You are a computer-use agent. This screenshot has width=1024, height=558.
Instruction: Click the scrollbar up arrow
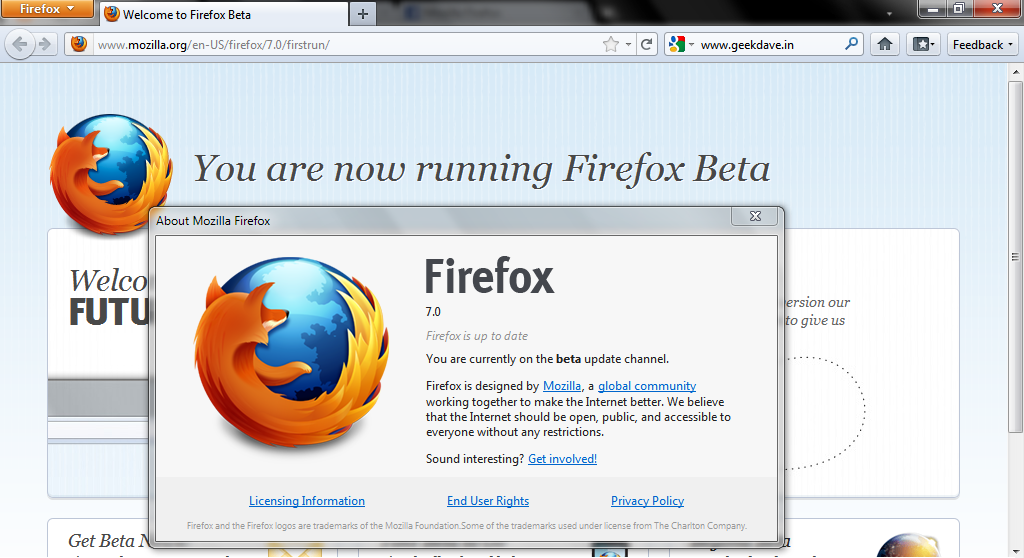point(1015,71)
